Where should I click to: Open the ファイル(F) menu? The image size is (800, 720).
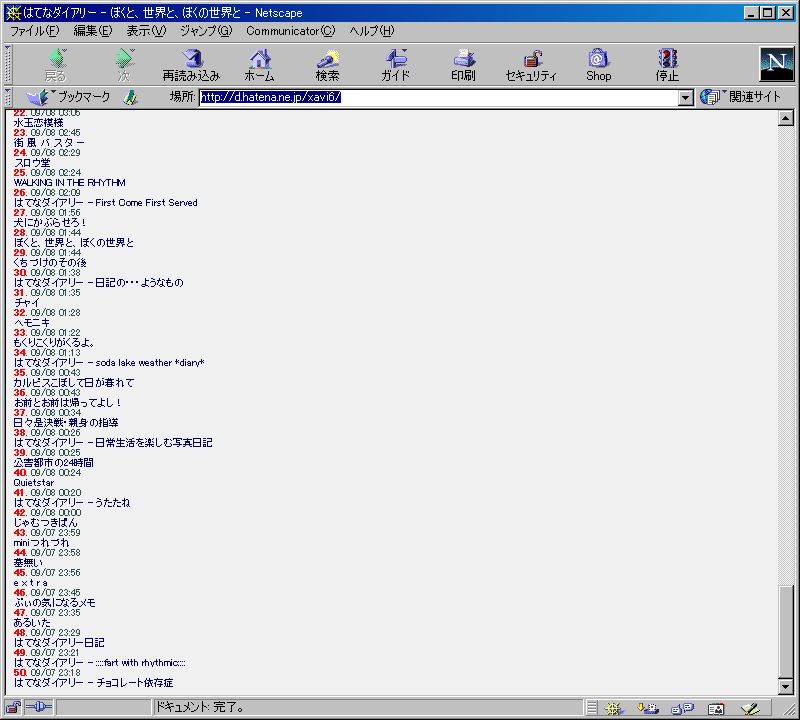35,31
